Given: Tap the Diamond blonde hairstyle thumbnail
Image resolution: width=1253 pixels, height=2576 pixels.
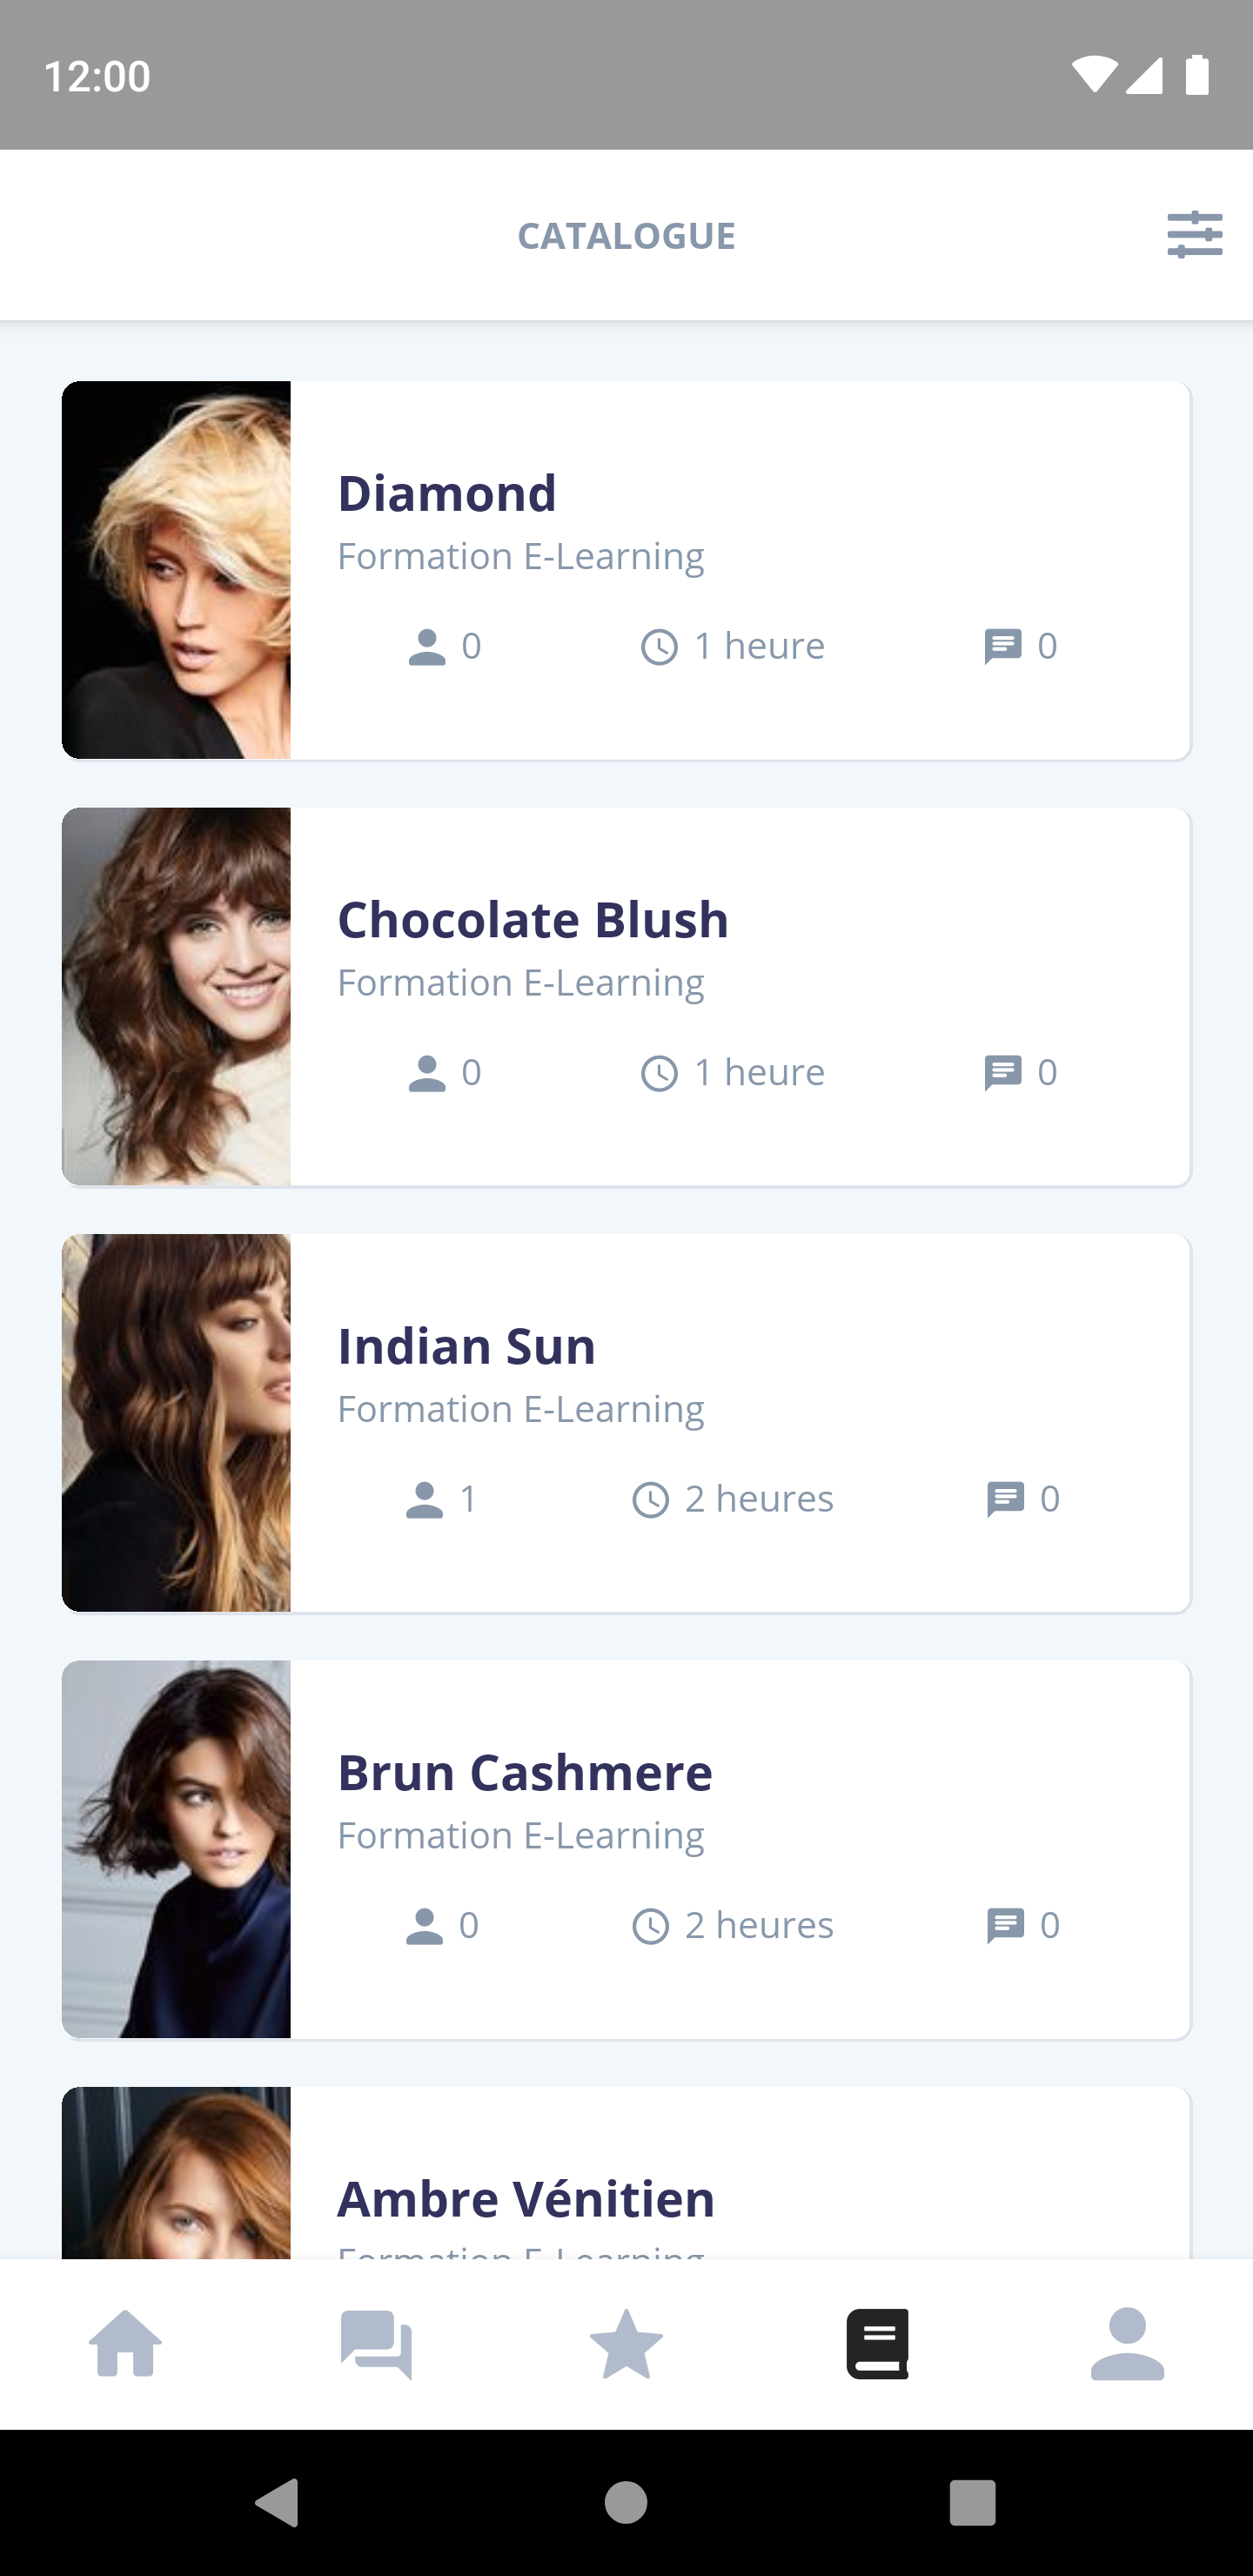Looking at the screenshot, I should pyautogui.click(x=176, y=570).
